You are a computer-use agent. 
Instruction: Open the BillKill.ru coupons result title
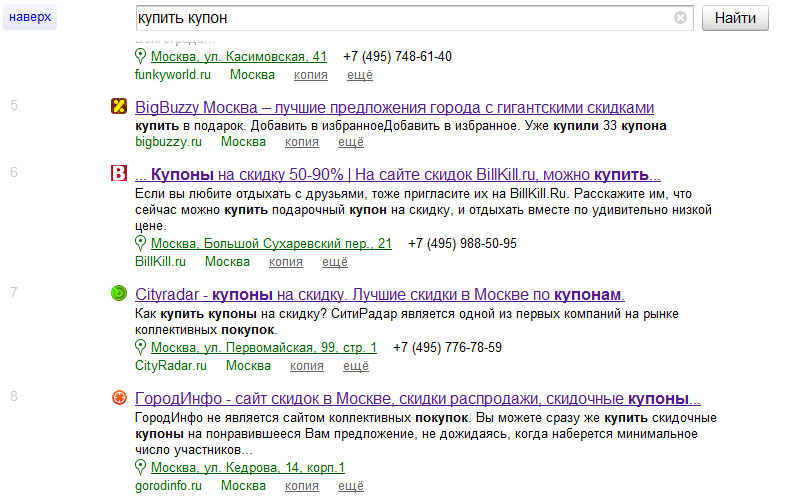click(x=398, y=174)
